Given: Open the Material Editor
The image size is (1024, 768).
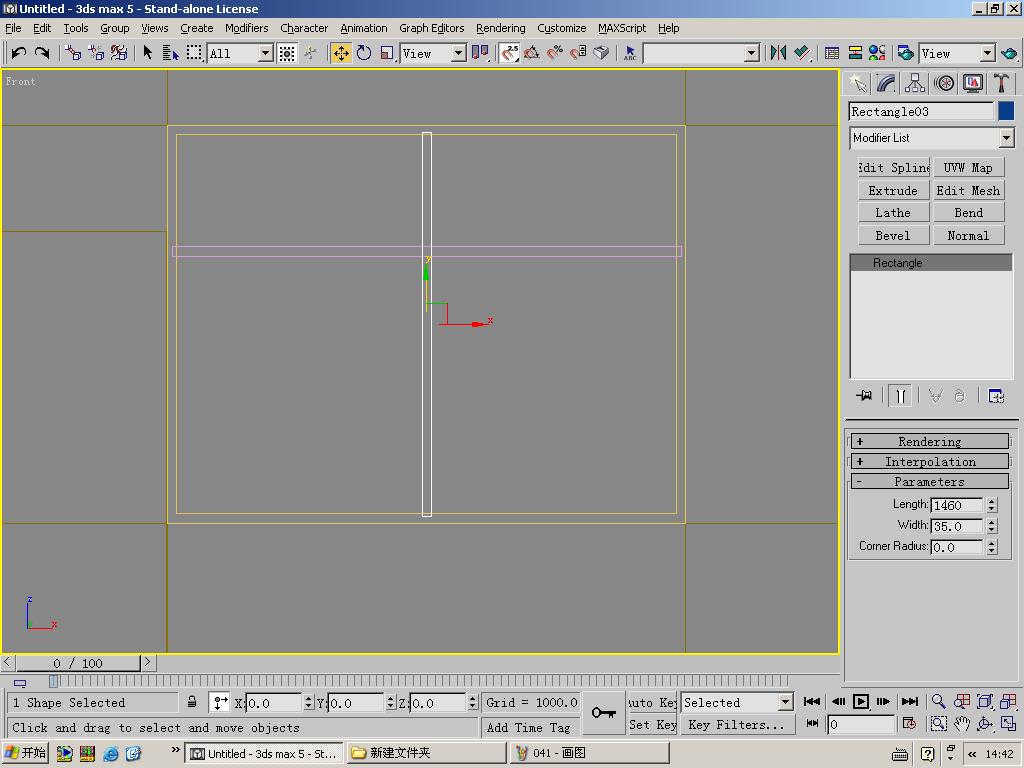Looking at the screenshot, I should point(877,53).
